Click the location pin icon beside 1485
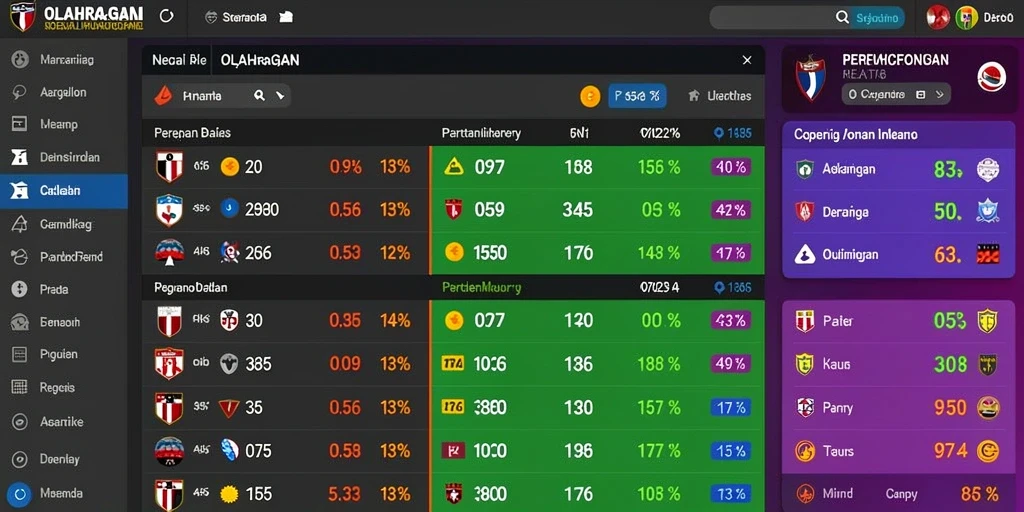This screenshot has height=512, width=1024. (x=719, y=133)
